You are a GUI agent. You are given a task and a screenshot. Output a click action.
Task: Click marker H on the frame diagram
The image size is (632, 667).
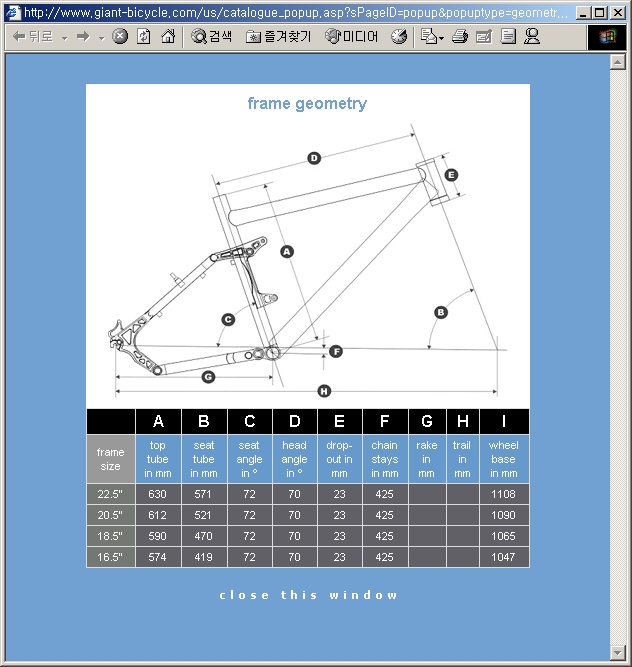click(324, 391)
